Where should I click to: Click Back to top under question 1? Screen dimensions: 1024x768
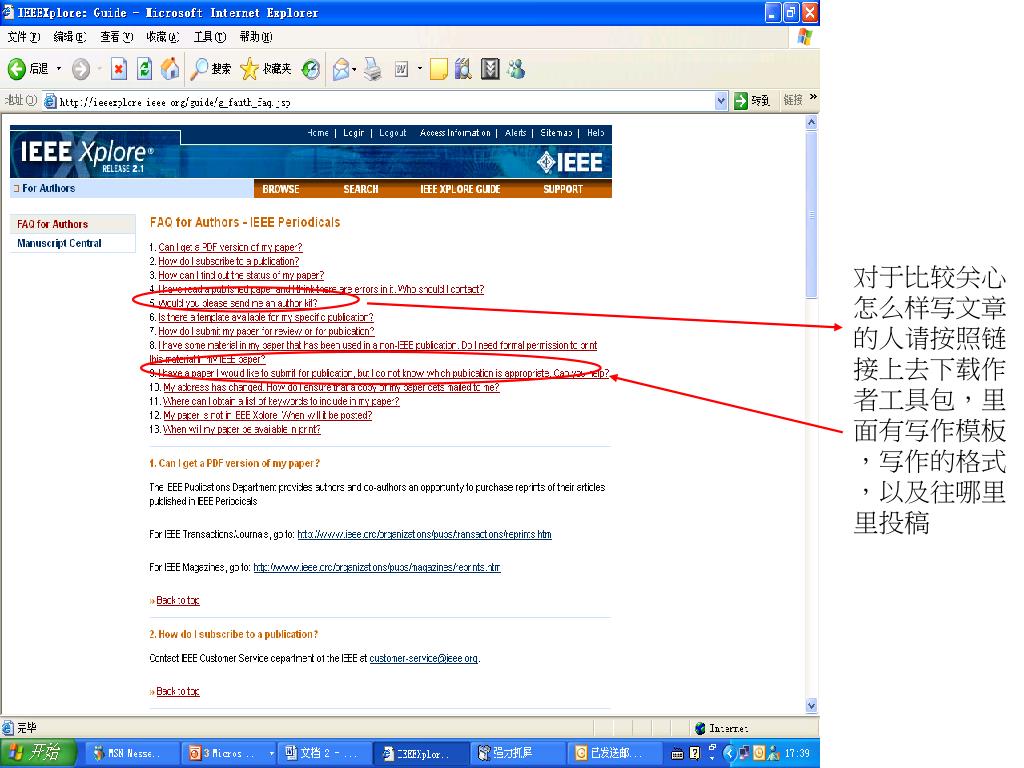pos(178,600)
